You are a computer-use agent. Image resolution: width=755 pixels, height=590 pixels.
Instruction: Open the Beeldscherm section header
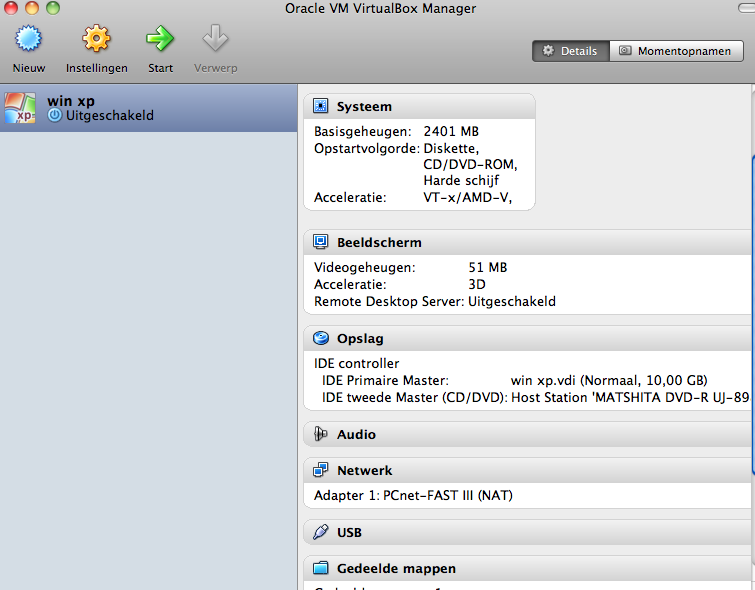[x=529, y=242]
